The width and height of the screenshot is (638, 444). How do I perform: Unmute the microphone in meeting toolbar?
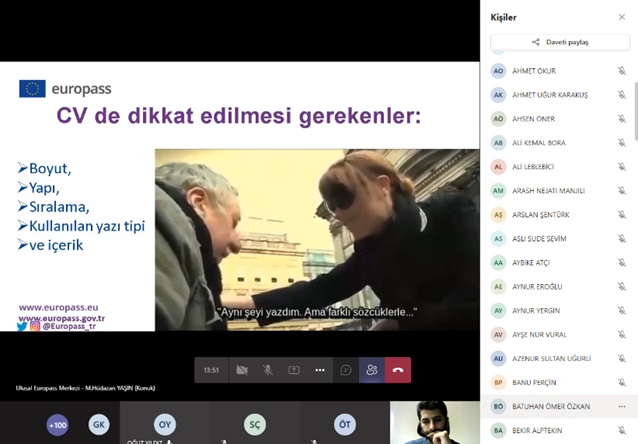tap(268, 370)
